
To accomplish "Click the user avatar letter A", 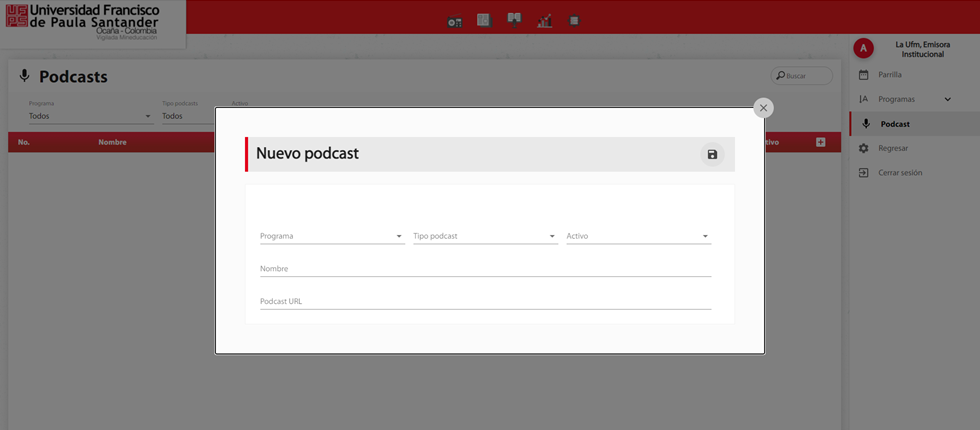I will [864, 48].
